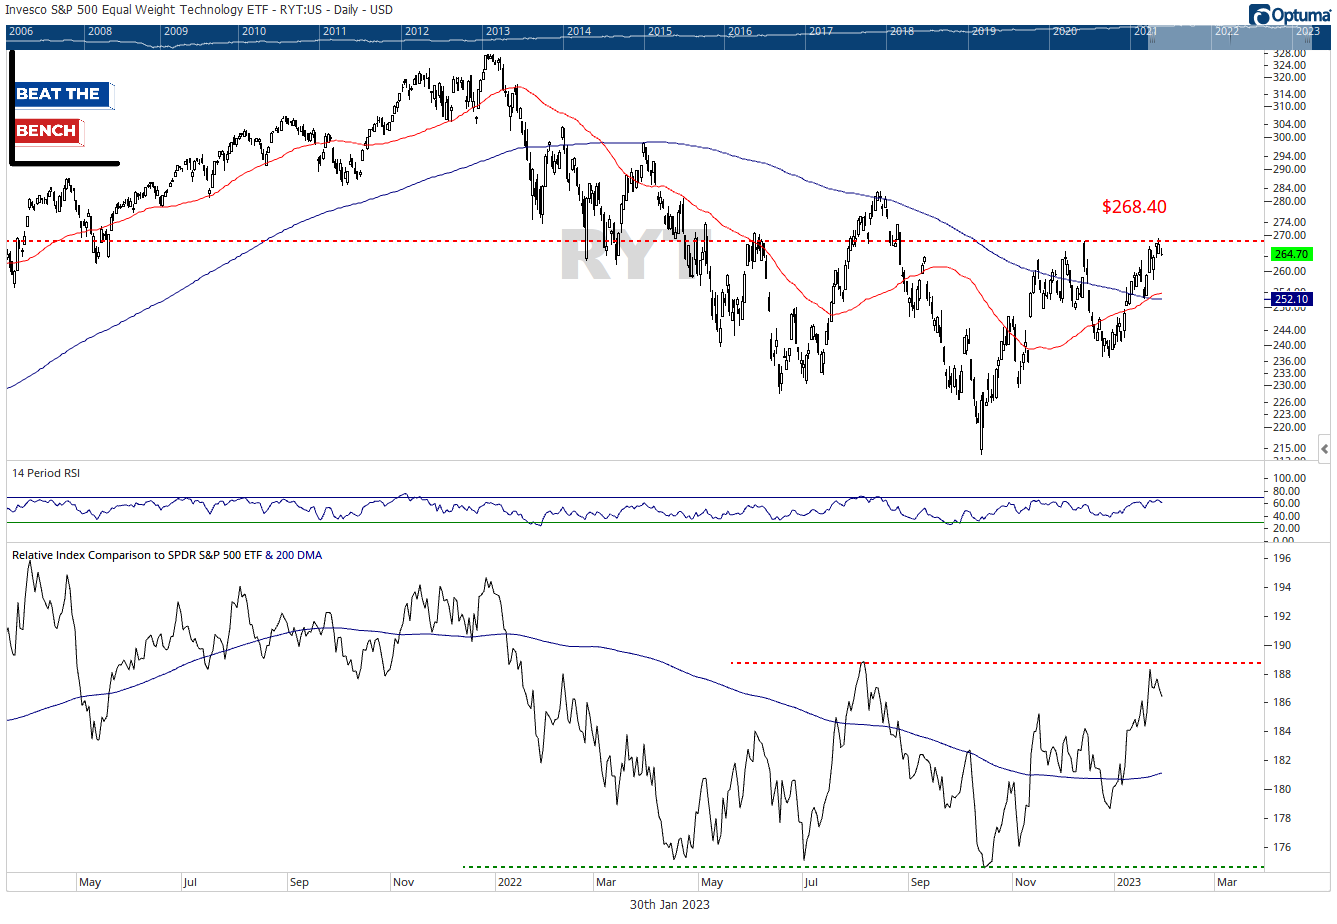Select the chart title 'Invesco S&P 500 Equal Weight Technology ETF'
This screenshot has height=924, width=1337.
coord(137,9)
